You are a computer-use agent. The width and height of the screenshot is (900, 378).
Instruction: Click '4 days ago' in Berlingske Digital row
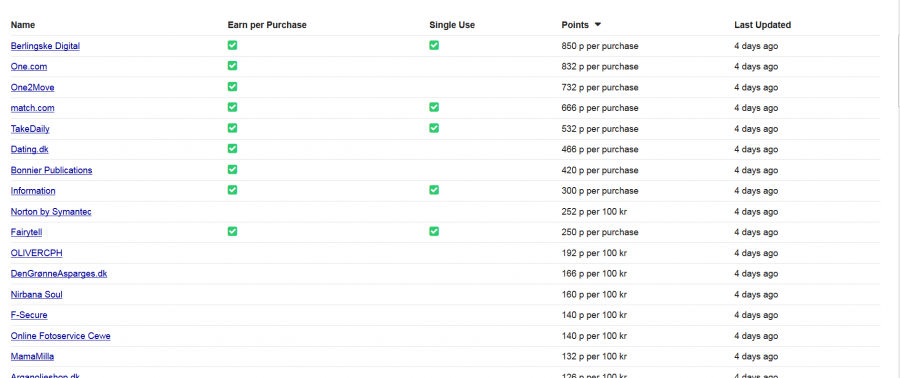[756, 46]
